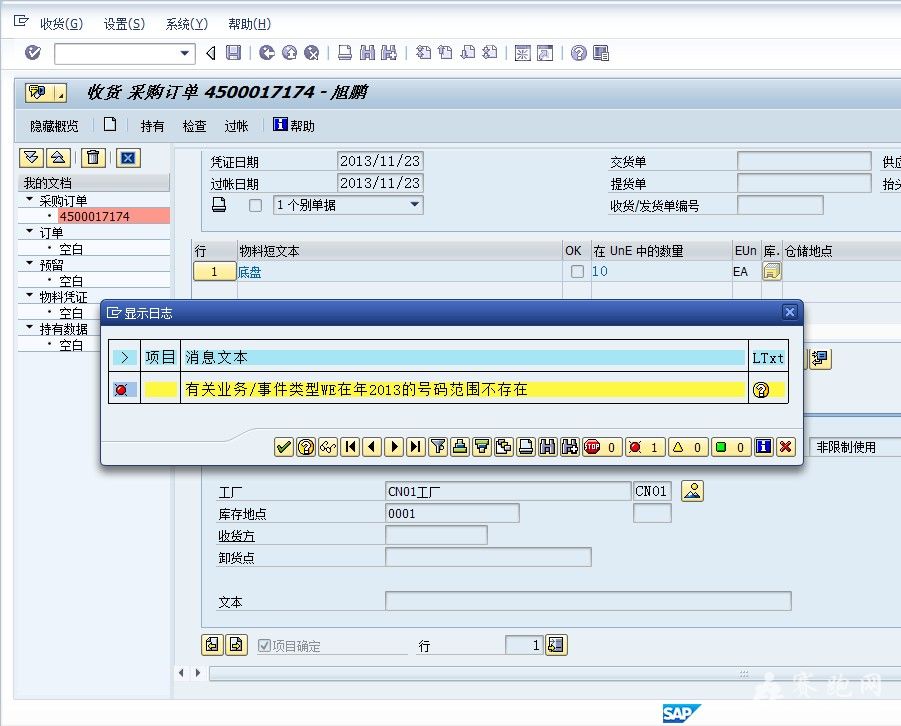The width and height of the screenshot is (901, 726).
Task: Open the 系统(Y) menu
Action: tap(187, 24)
